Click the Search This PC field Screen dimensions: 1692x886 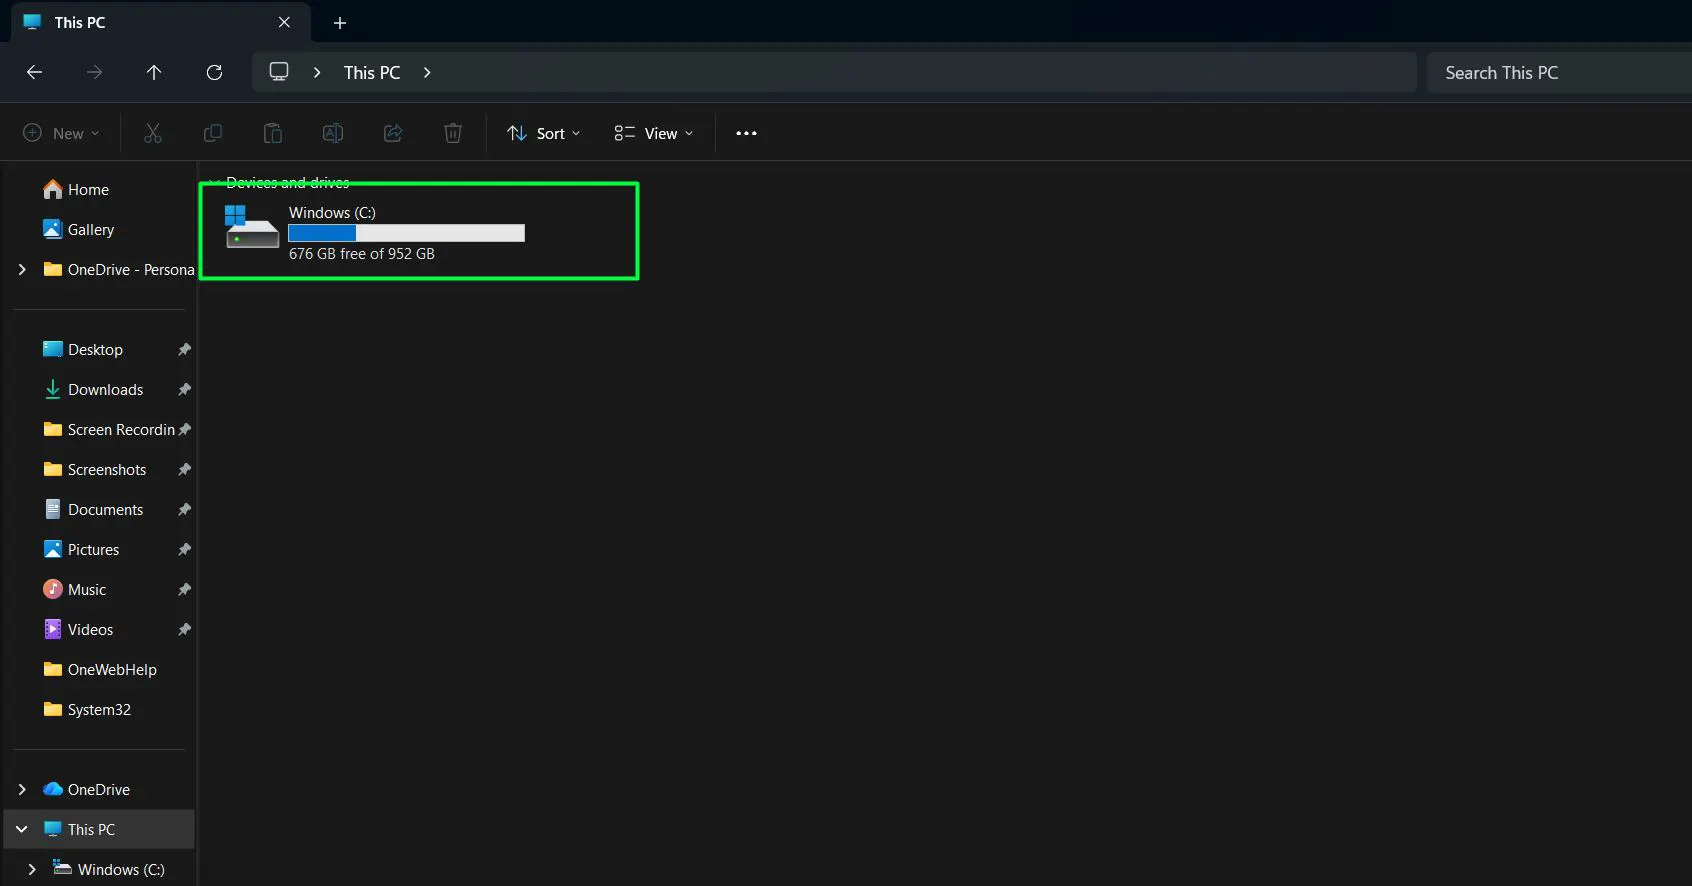1559,72
